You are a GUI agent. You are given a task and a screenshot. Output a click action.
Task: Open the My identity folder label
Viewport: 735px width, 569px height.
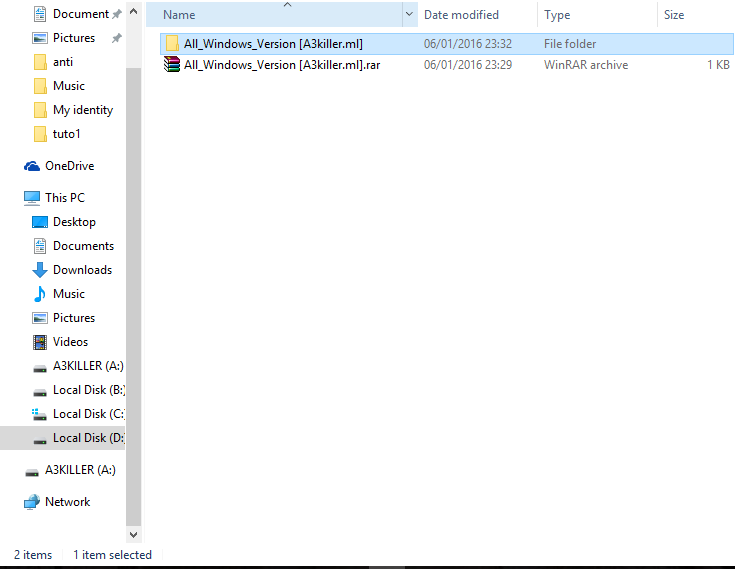[83, 110]
